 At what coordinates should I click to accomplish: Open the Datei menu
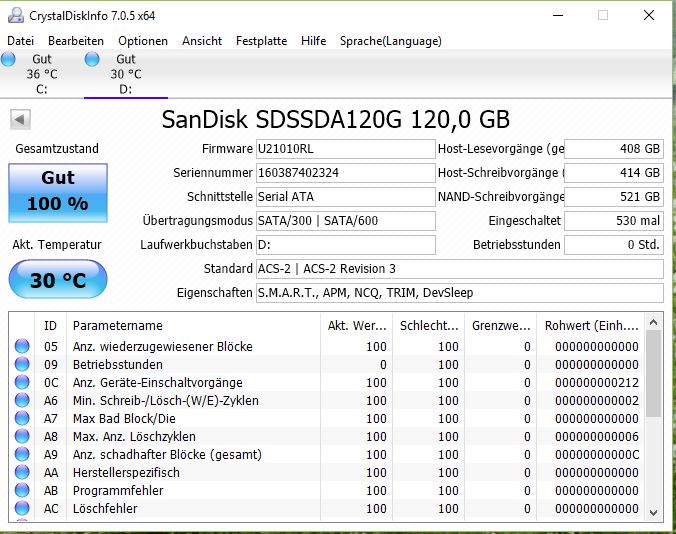(20, 41)
